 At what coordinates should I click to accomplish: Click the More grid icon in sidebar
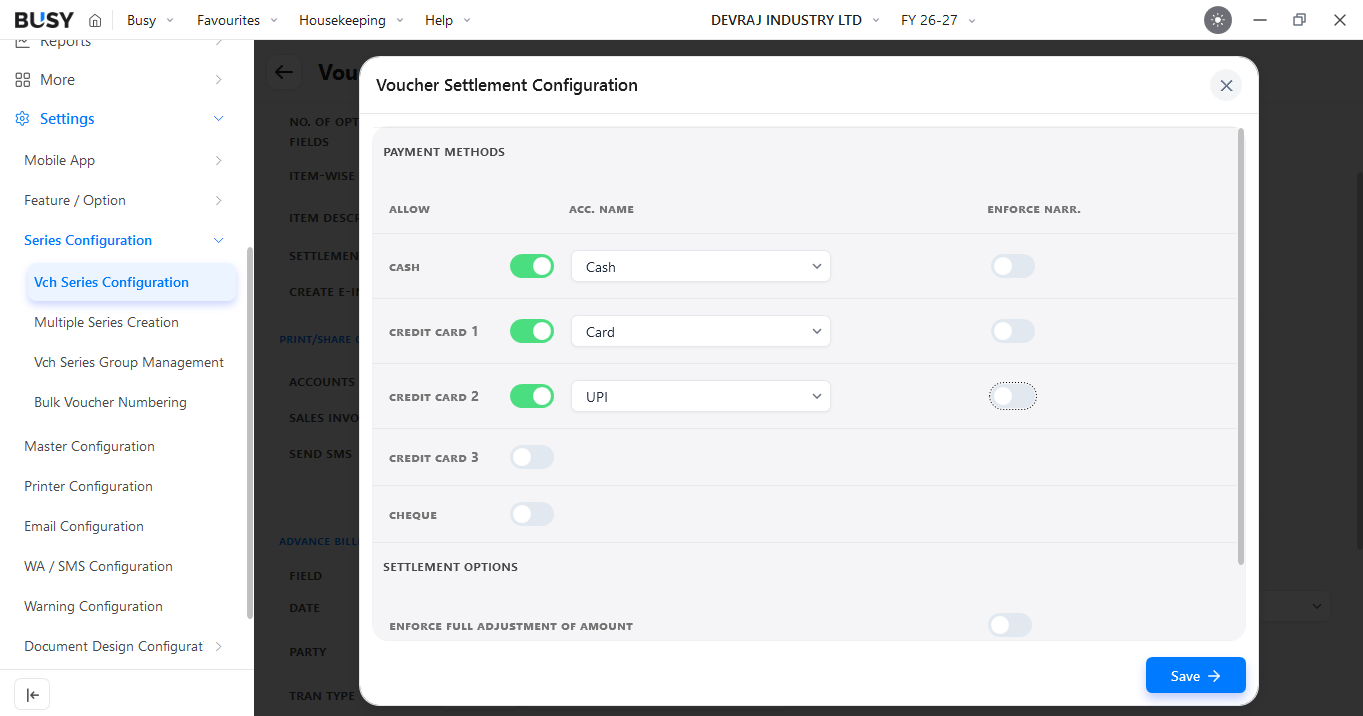(22, 80)
